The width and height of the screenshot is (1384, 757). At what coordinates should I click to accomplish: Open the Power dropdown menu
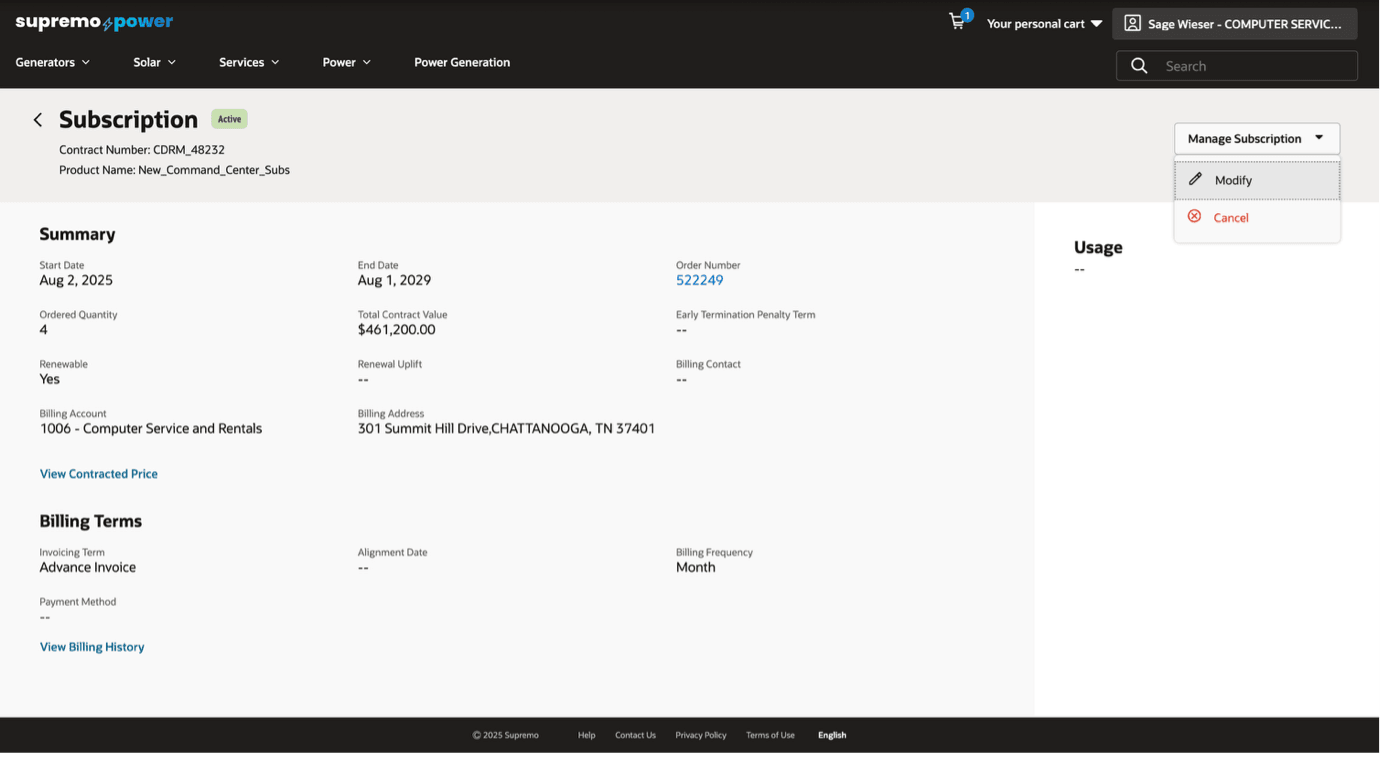click(x=347, y=62)
